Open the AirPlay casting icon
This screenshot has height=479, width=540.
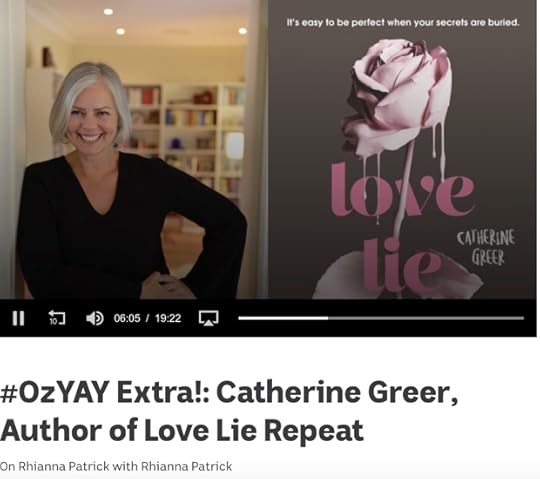pos(208,318)
